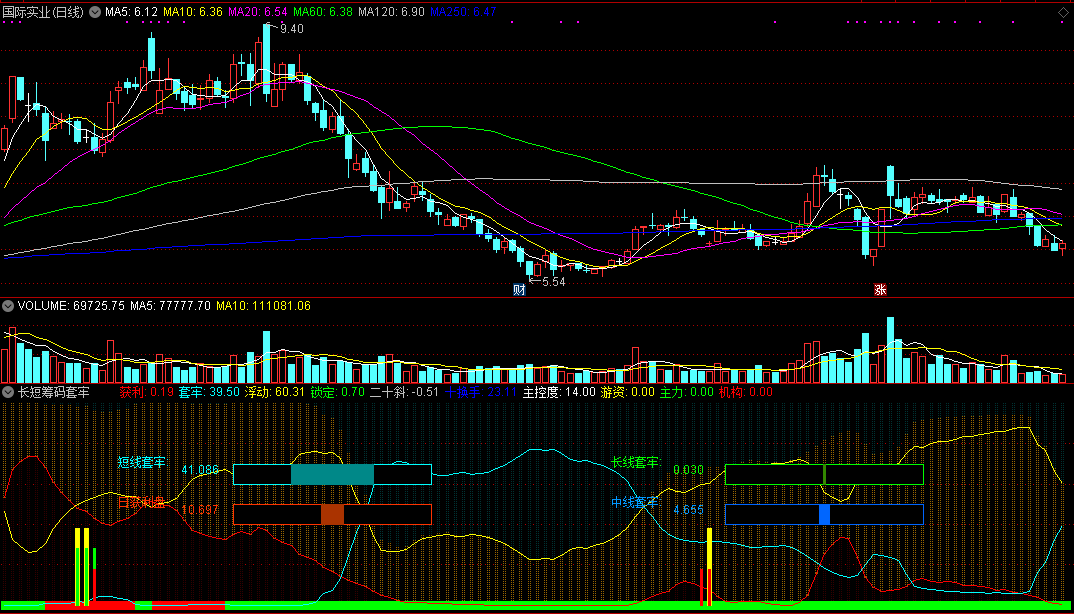Click the 机构: 0.00 value
Screen dimensions: 1074x614
(746, 393)
